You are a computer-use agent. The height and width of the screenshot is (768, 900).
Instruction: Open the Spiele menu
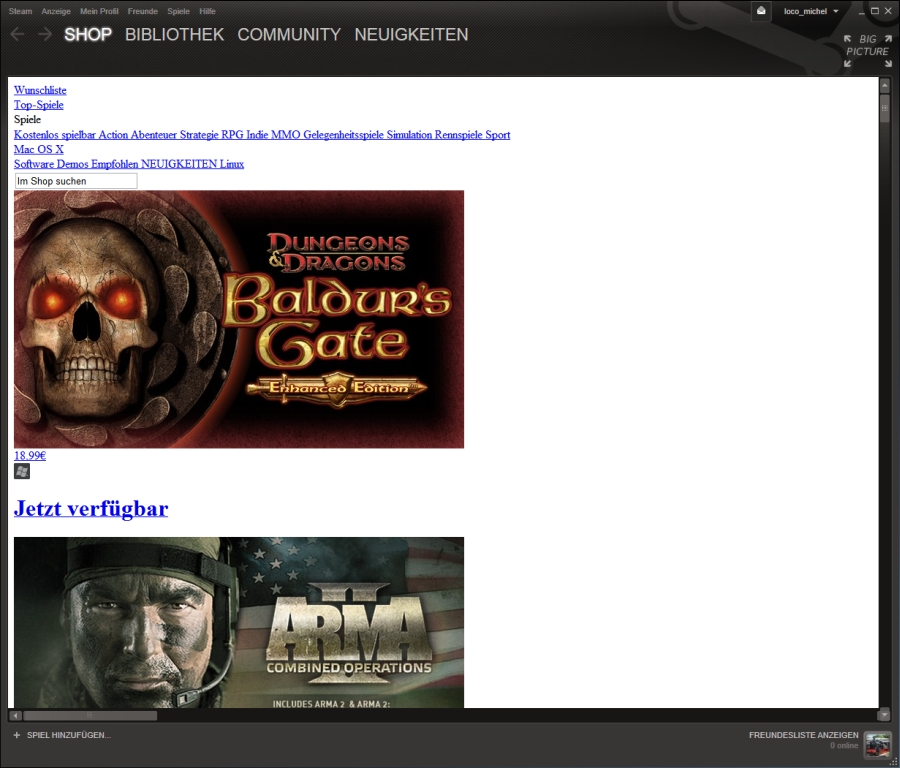click(x=179, y=11)
